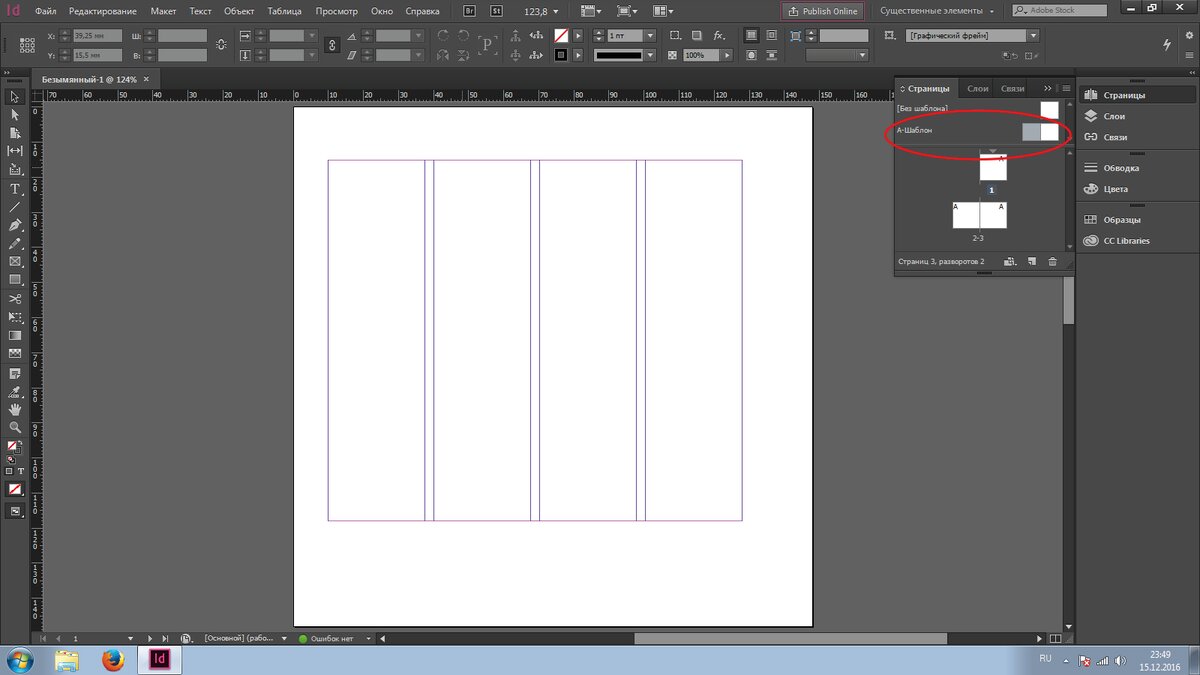Screen dimensions: 1200x675
Task: Select the Hand tool
Action: click(x=15, y=409)
